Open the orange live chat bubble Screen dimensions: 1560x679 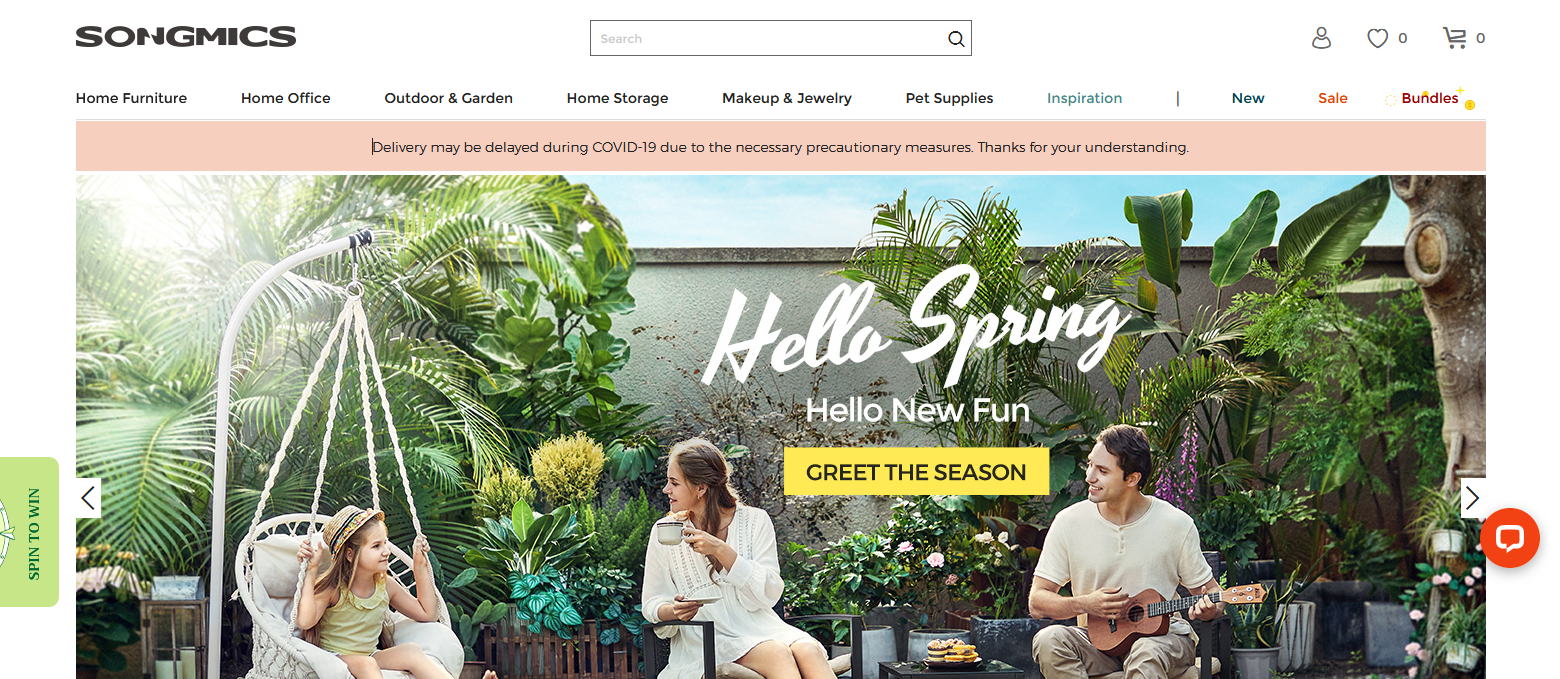(x=1509, y=538)
